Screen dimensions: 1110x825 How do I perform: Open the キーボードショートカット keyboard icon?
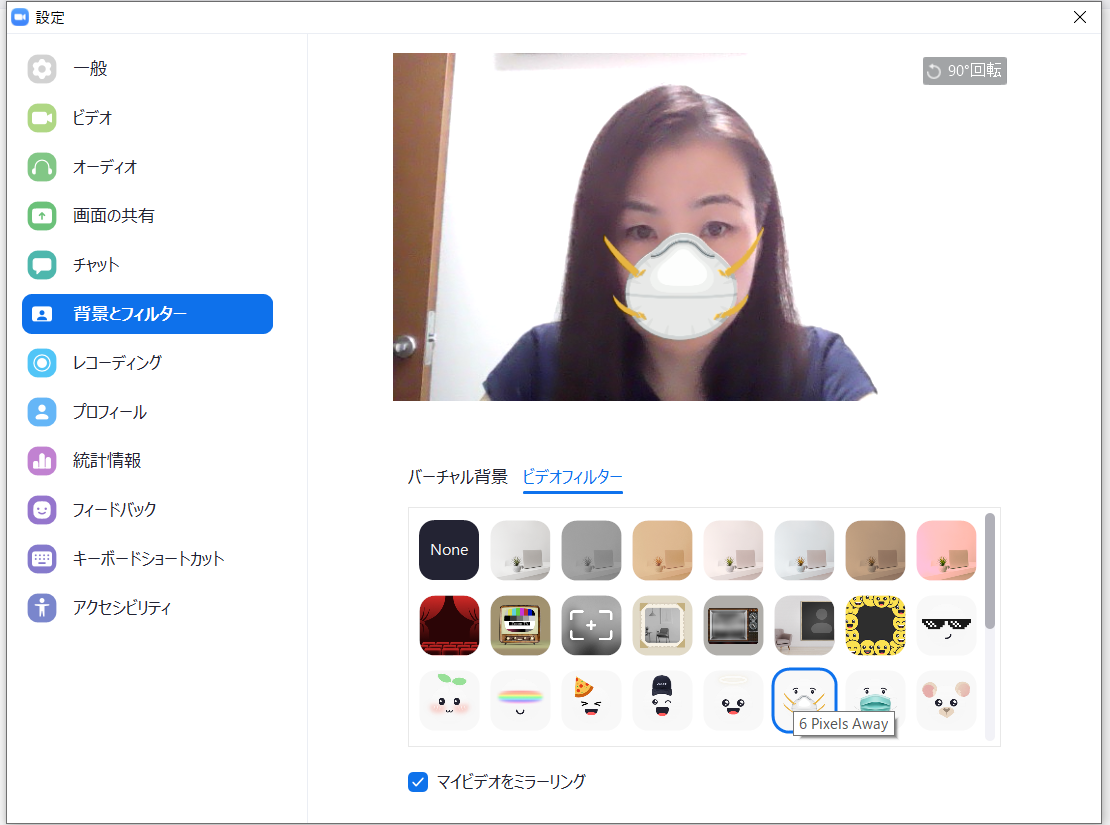click(42, 559)
